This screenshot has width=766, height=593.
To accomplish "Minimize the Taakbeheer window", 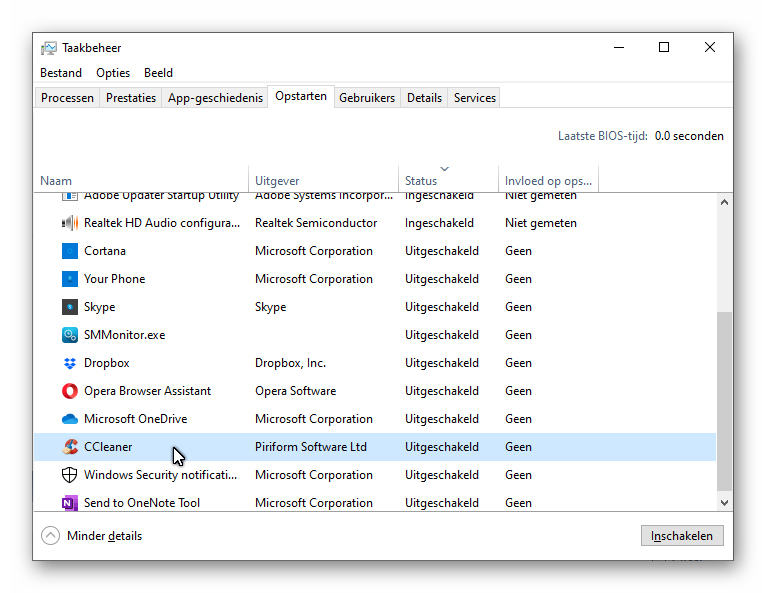I will click(x=619, y=47).
